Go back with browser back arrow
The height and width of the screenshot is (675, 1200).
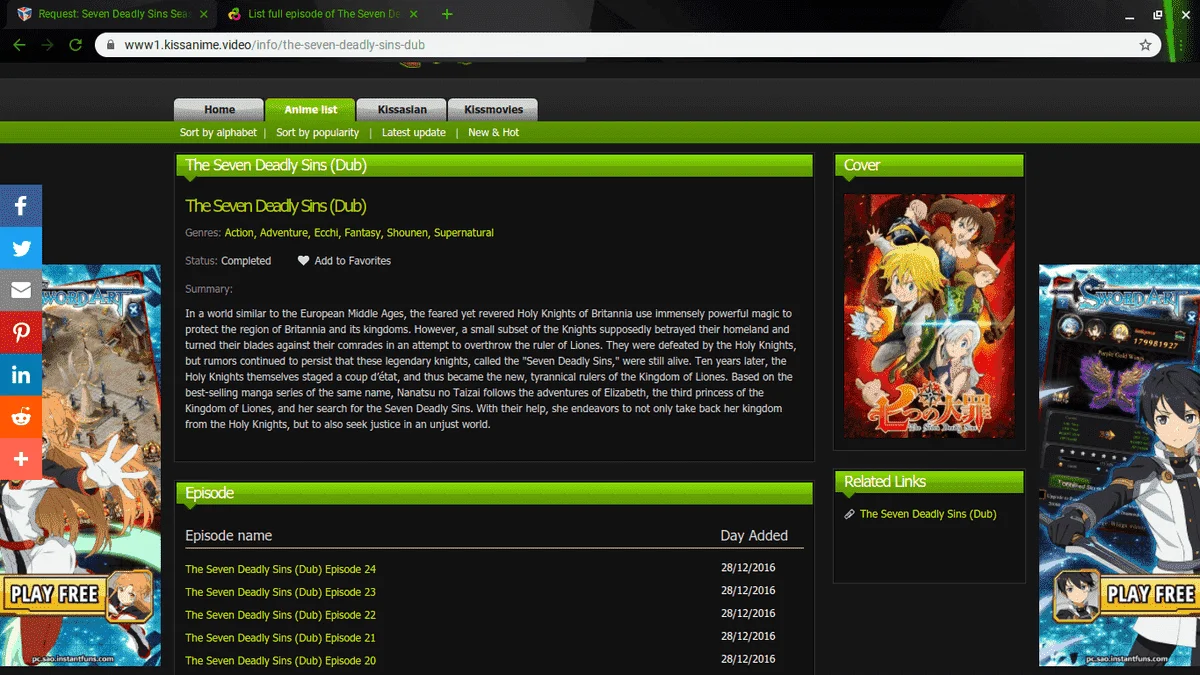(19, 45)
